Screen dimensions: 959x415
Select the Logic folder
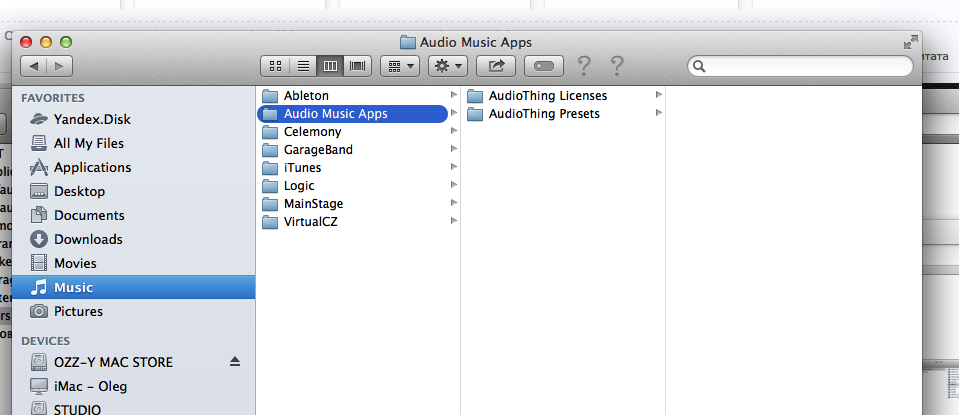[353, 185]
